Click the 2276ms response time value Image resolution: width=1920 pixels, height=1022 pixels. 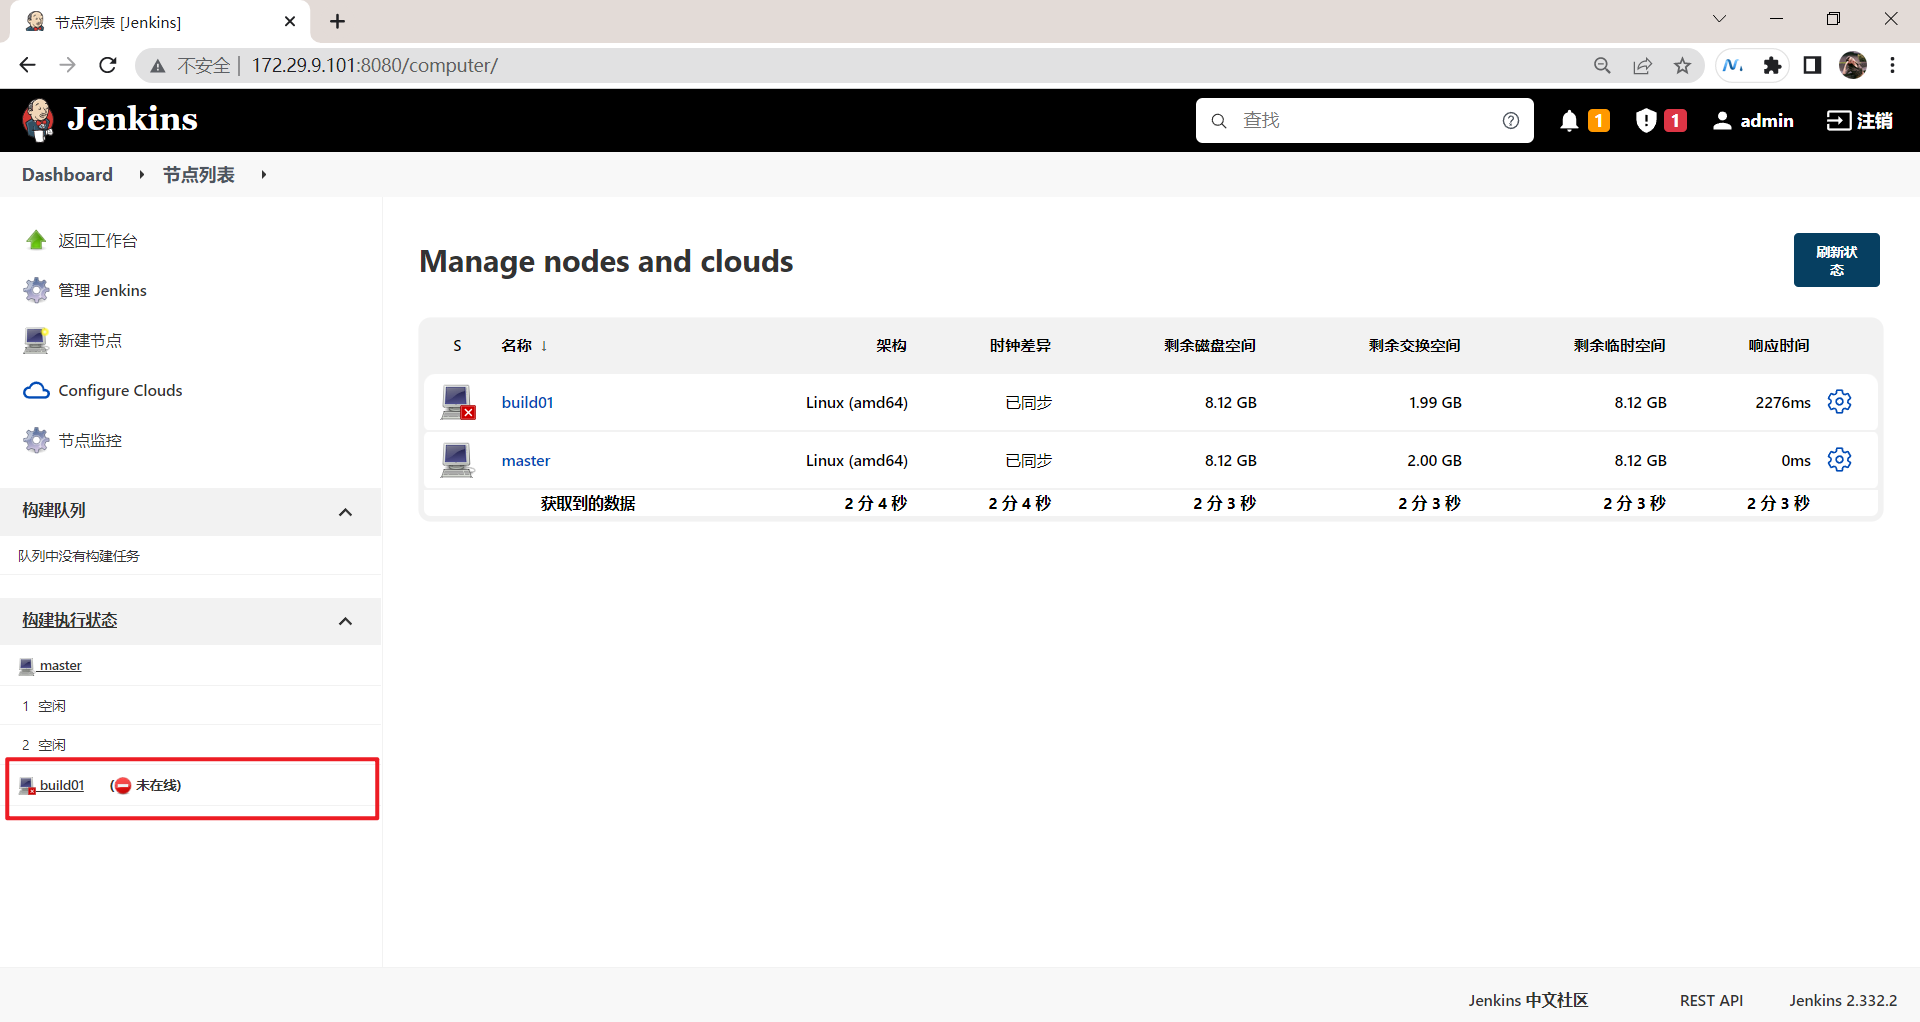pyautogui.click(x=1783, y=402)
